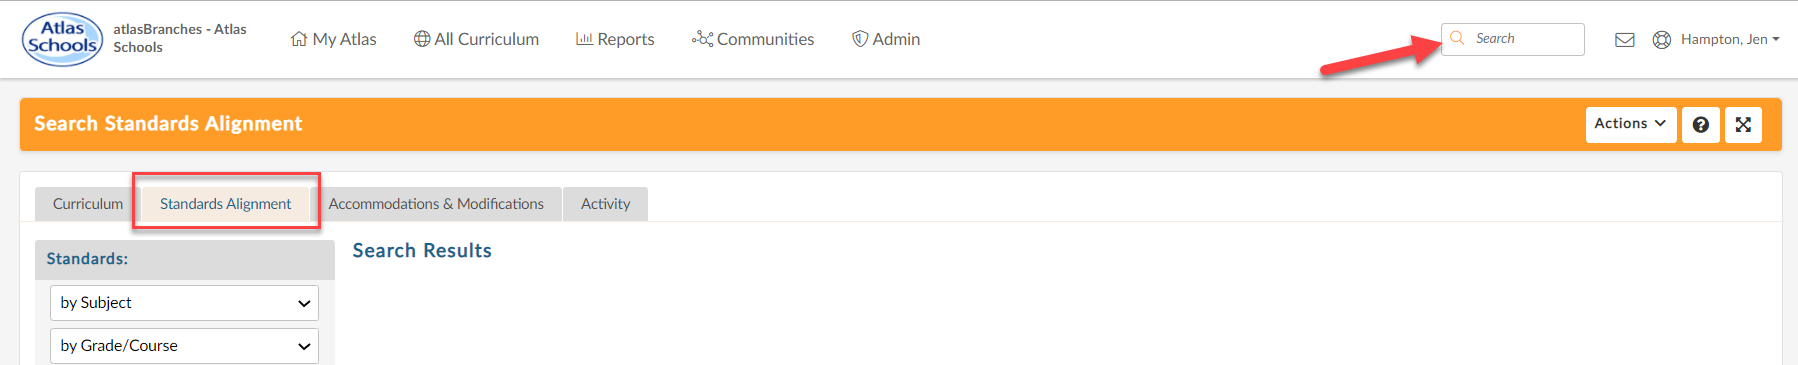Image resolution: width=1798 pixels, height=365 pixels.
Task: Open the Actions dropdown
Action: 1630,124
